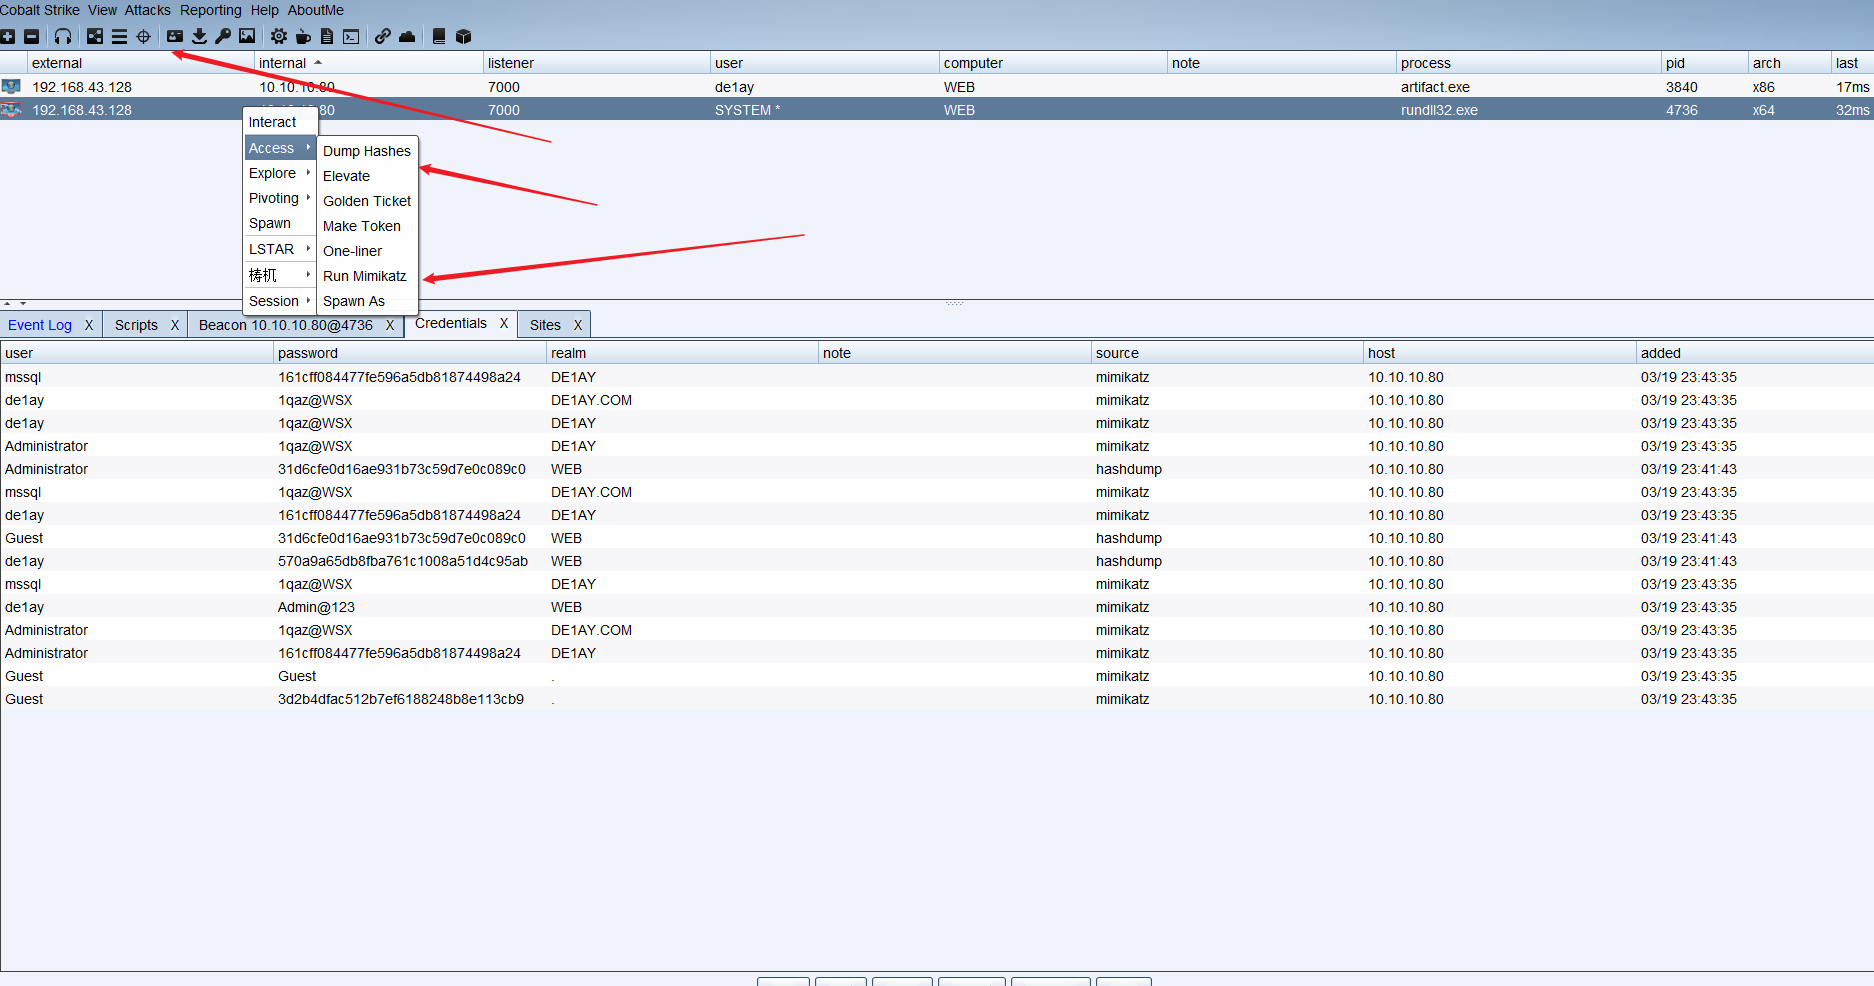1874x986 pixels.
Task: Open Listeners via the headphones icon
Action: 63,37
